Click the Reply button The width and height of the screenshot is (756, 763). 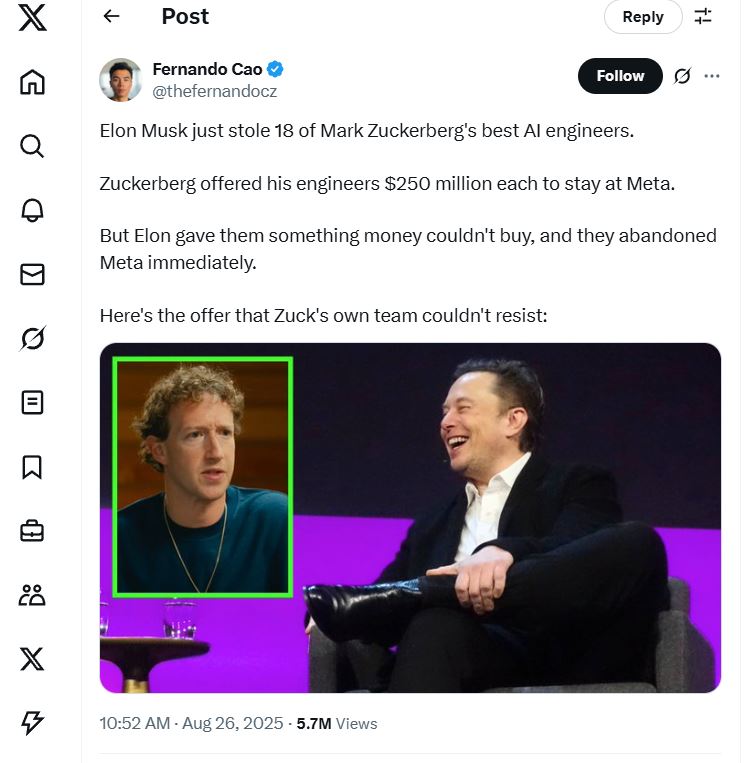[x=642, y=16]
